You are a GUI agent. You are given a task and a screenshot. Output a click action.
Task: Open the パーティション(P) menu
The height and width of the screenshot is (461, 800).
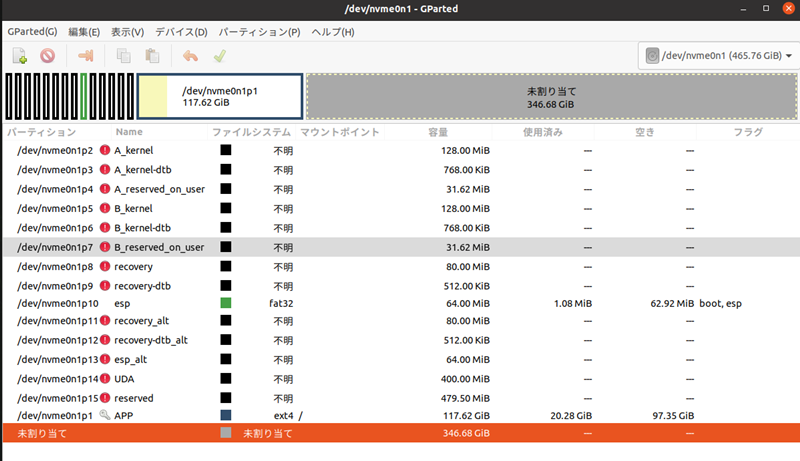point(259,32)
